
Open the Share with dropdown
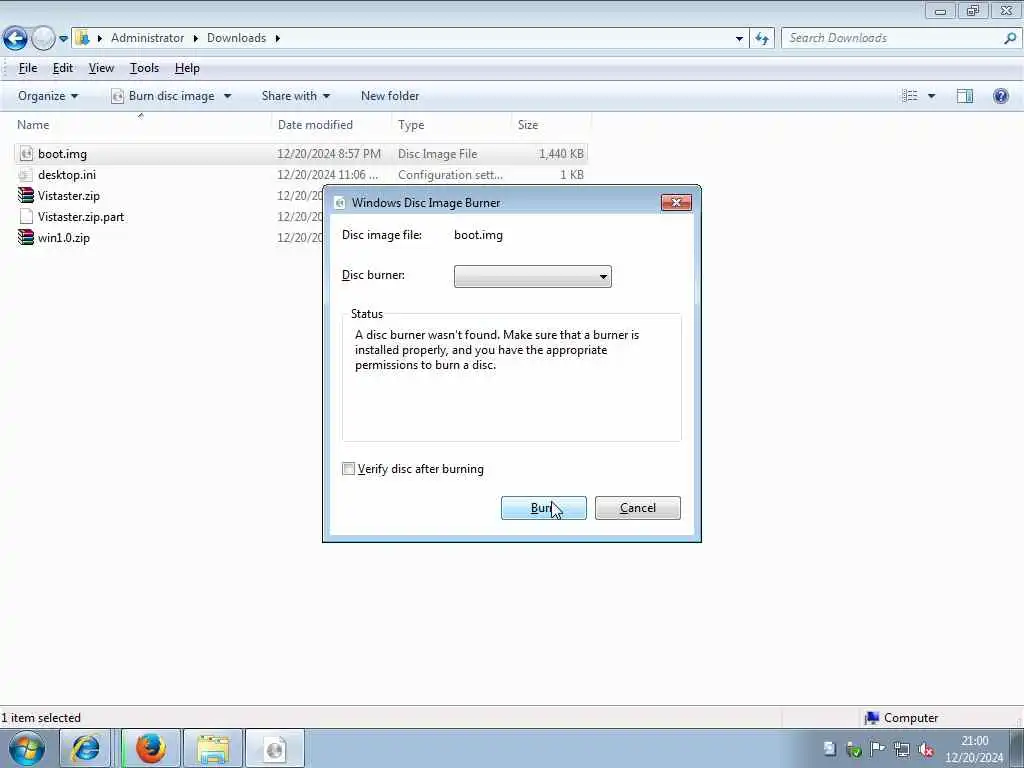296,96
